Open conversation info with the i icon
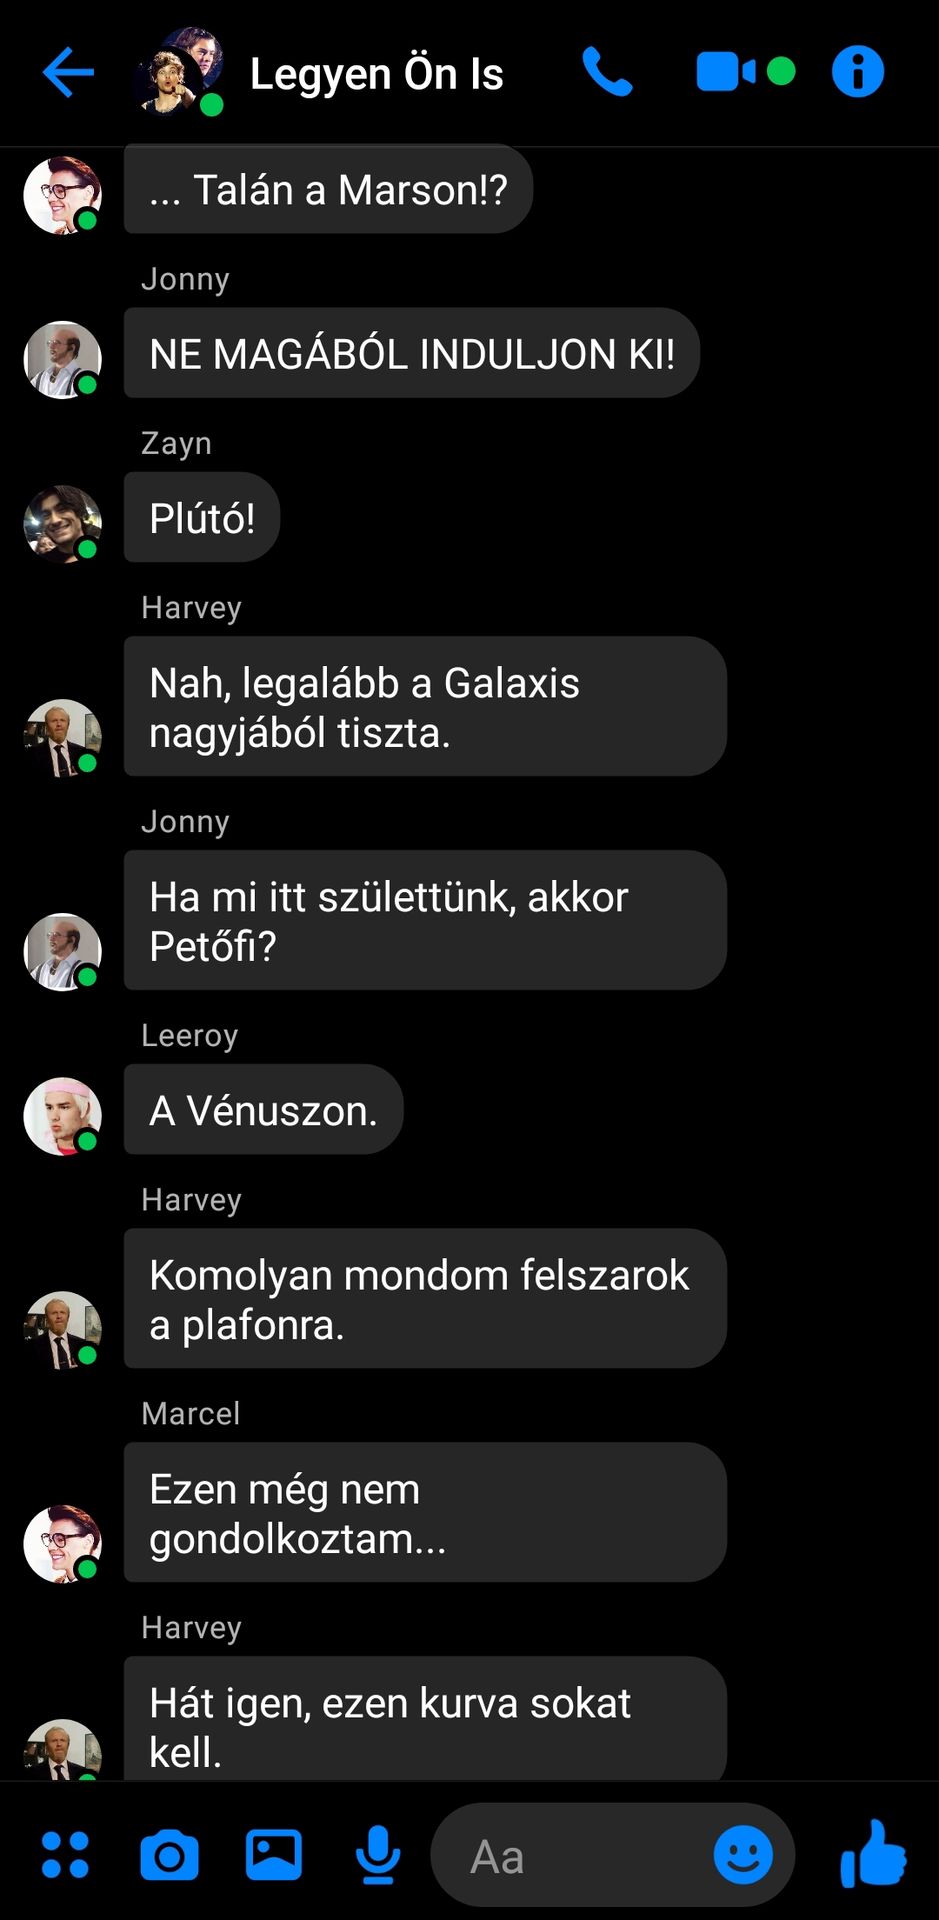Viewport: 939px width, 1920px height. coord(858,72)
